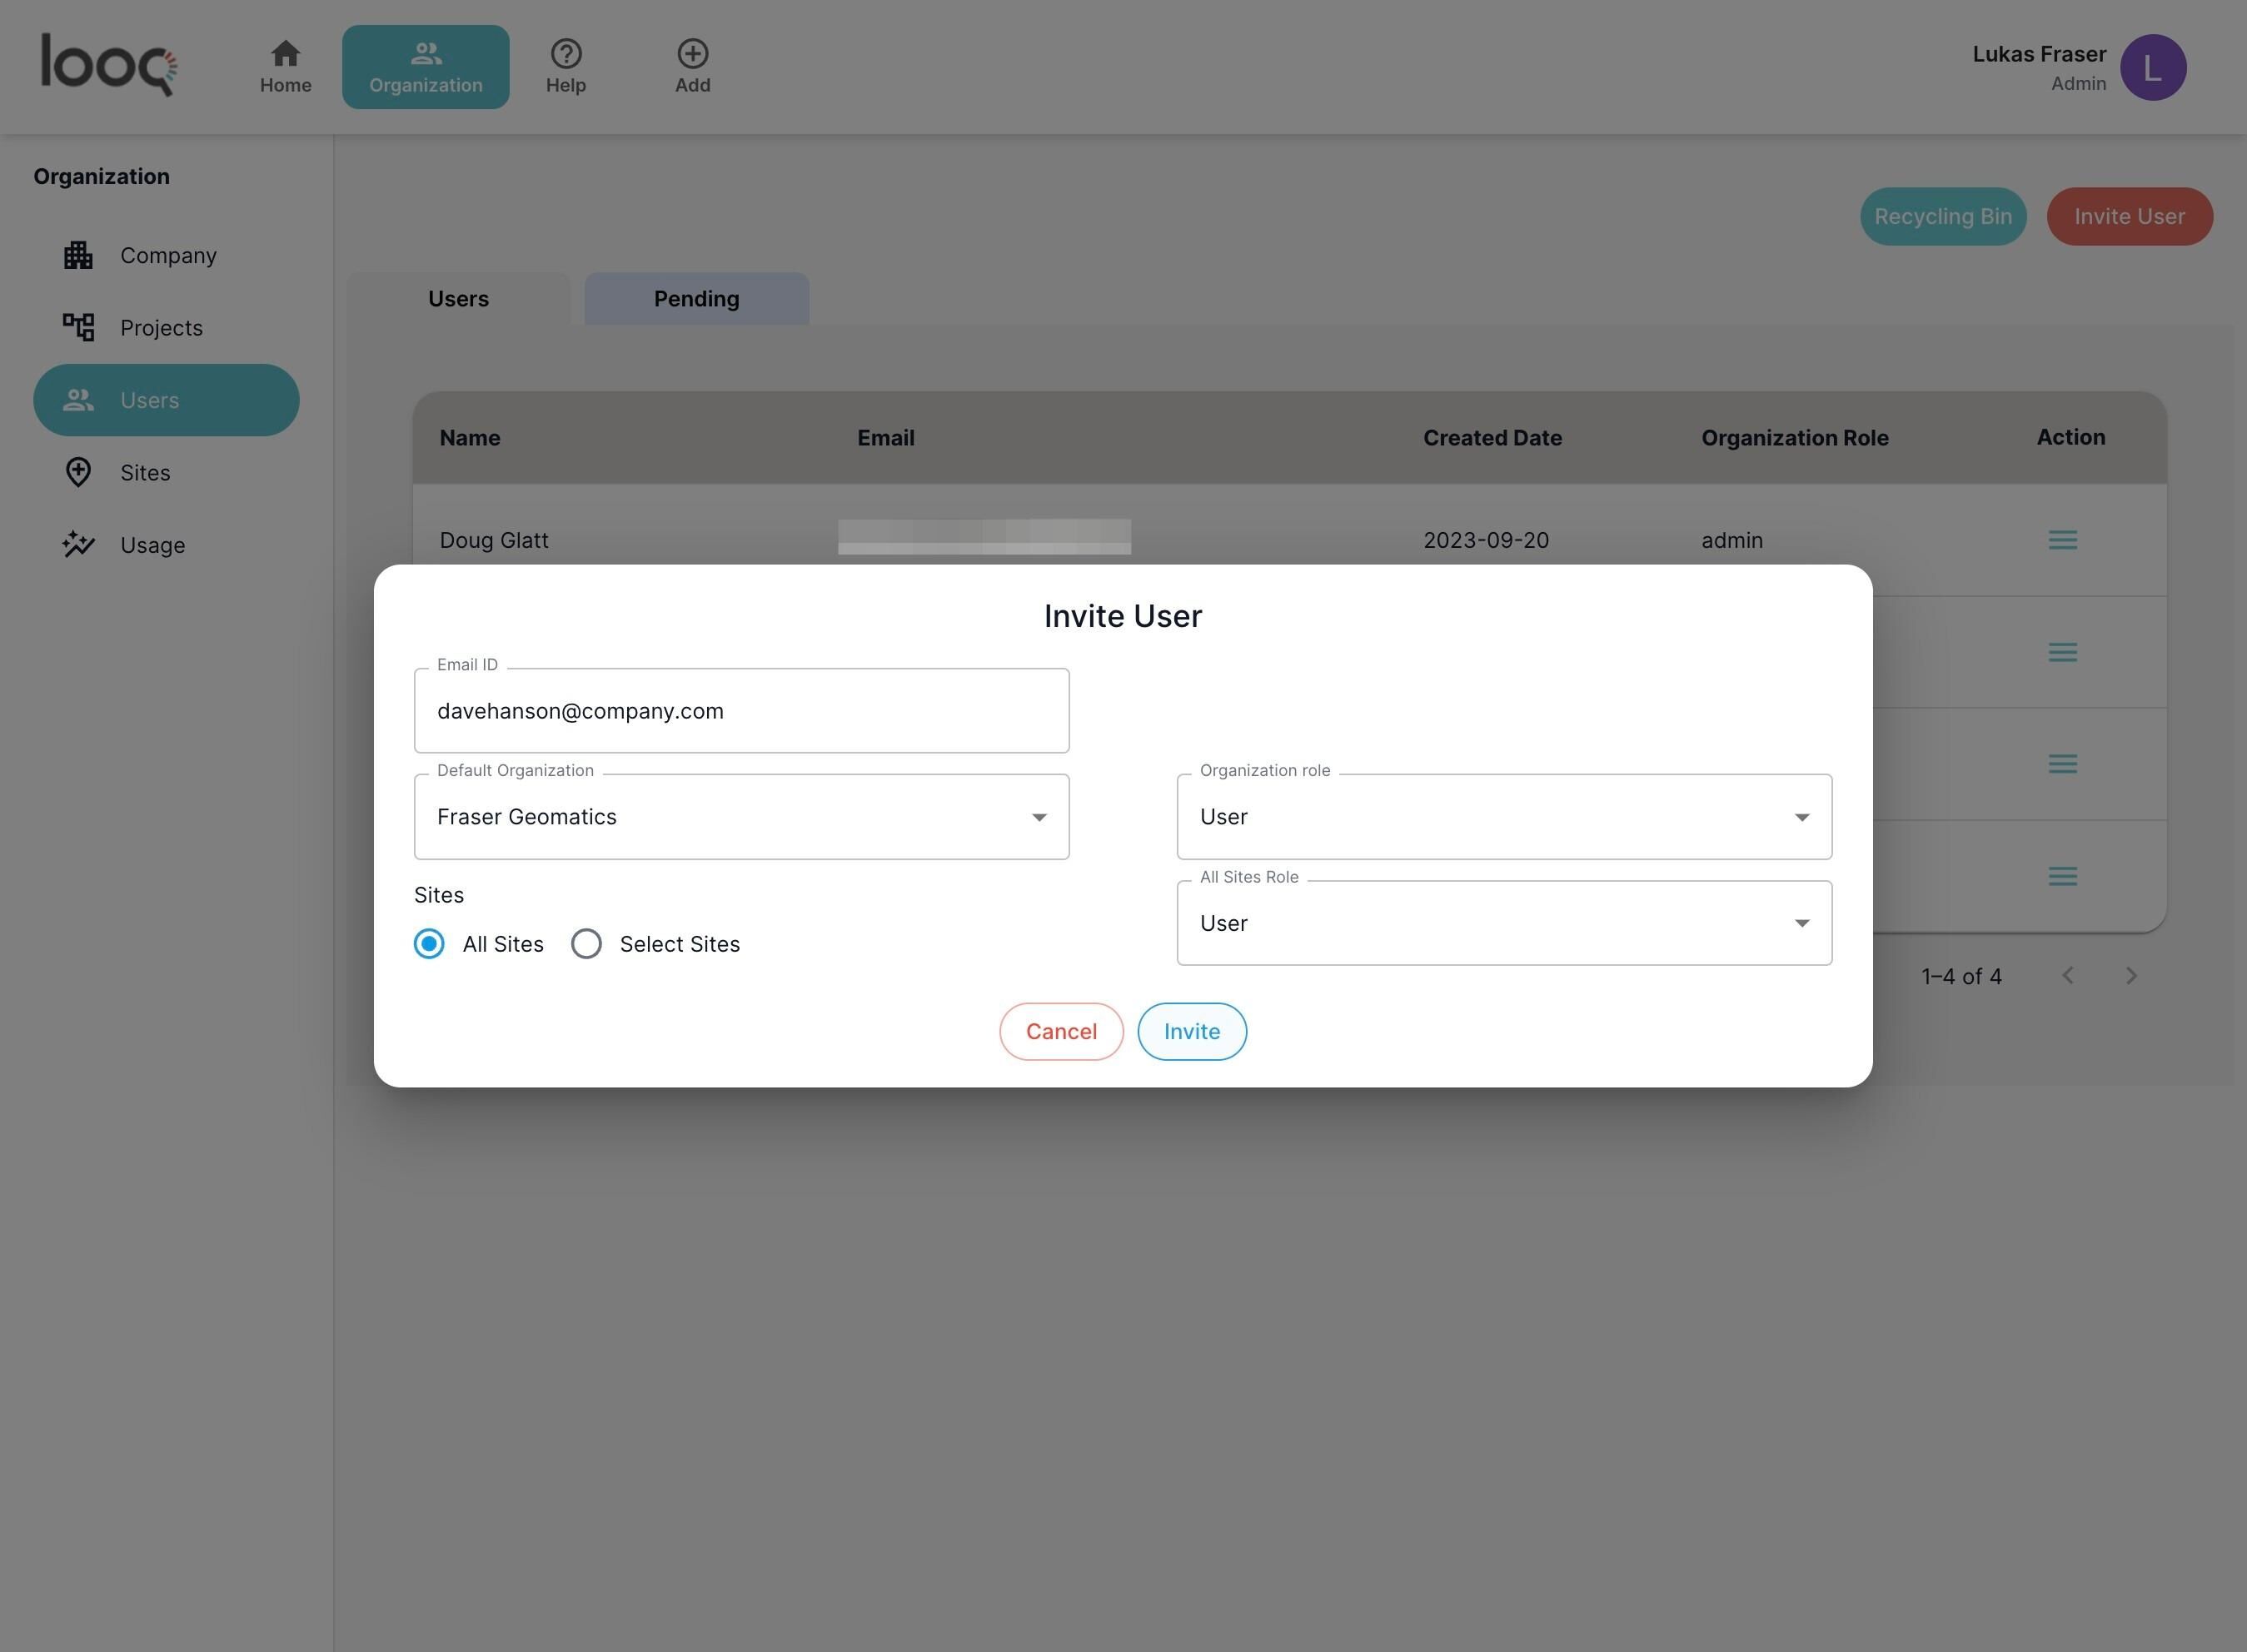Switch to the Users tab
Image resolution: width=2247 pixels, height=1652 pixels.
[x=458, y=299]
